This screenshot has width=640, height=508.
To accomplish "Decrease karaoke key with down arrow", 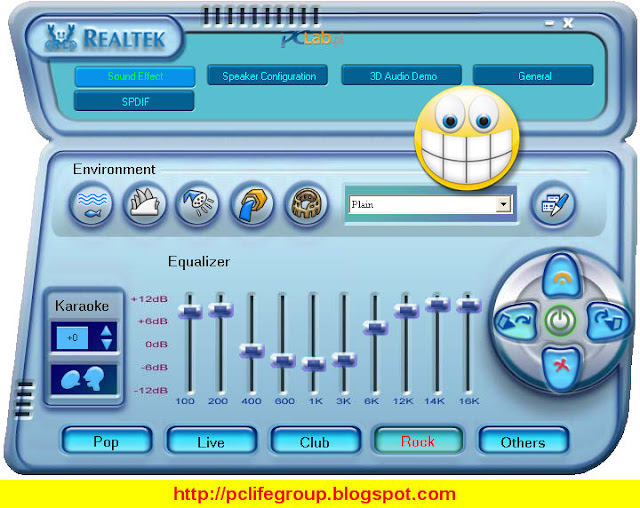I will click(x=106, y=345).
